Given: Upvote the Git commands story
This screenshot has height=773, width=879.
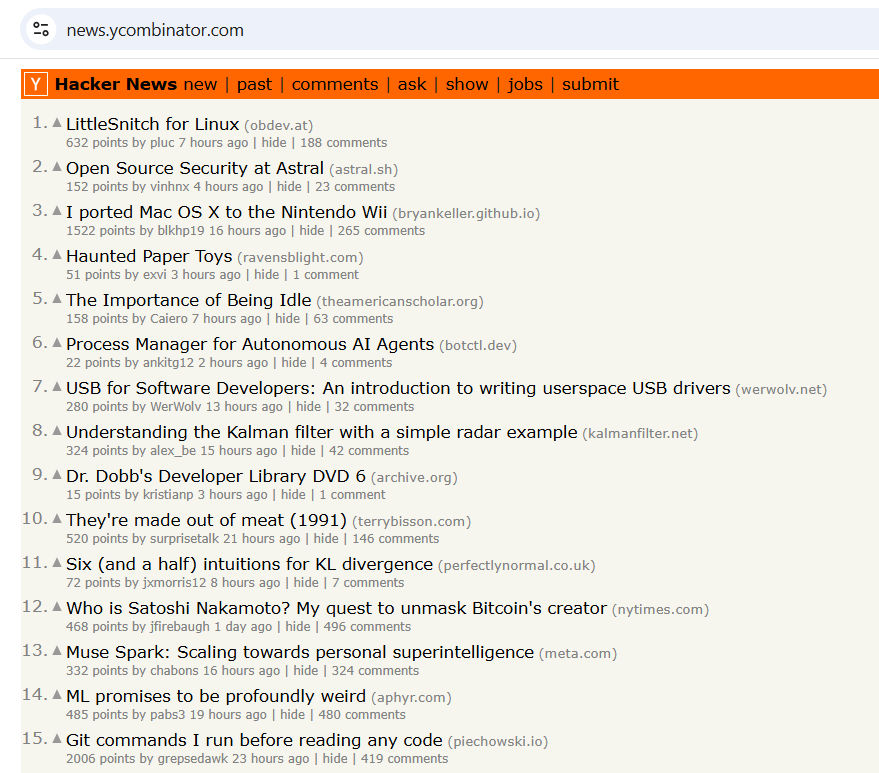Looking at the screenshot, I should (x=57, y=739).
